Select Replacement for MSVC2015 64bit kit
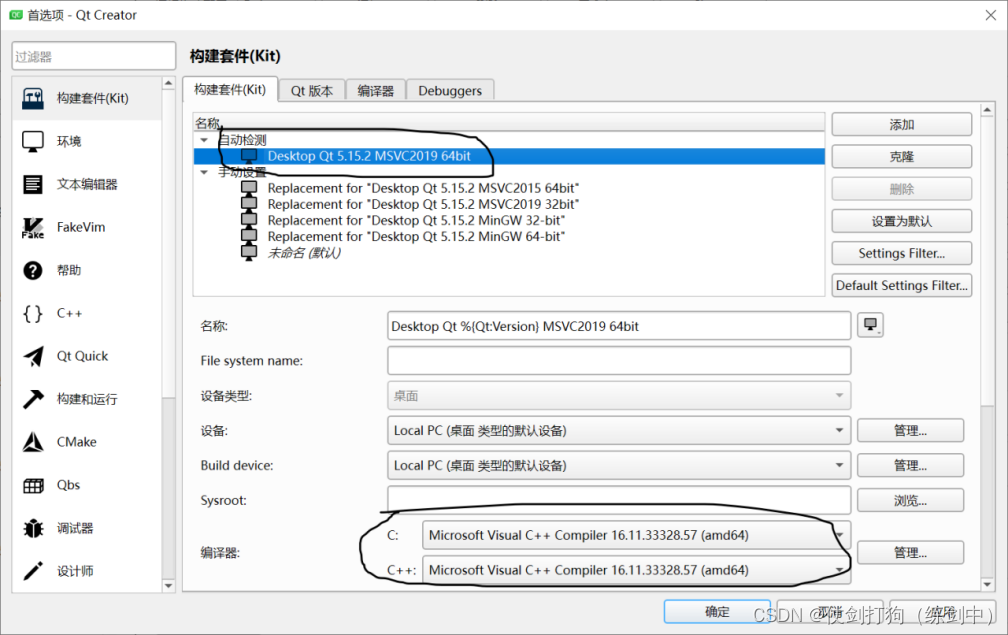1008x635 pixels. tap(423, 188)
